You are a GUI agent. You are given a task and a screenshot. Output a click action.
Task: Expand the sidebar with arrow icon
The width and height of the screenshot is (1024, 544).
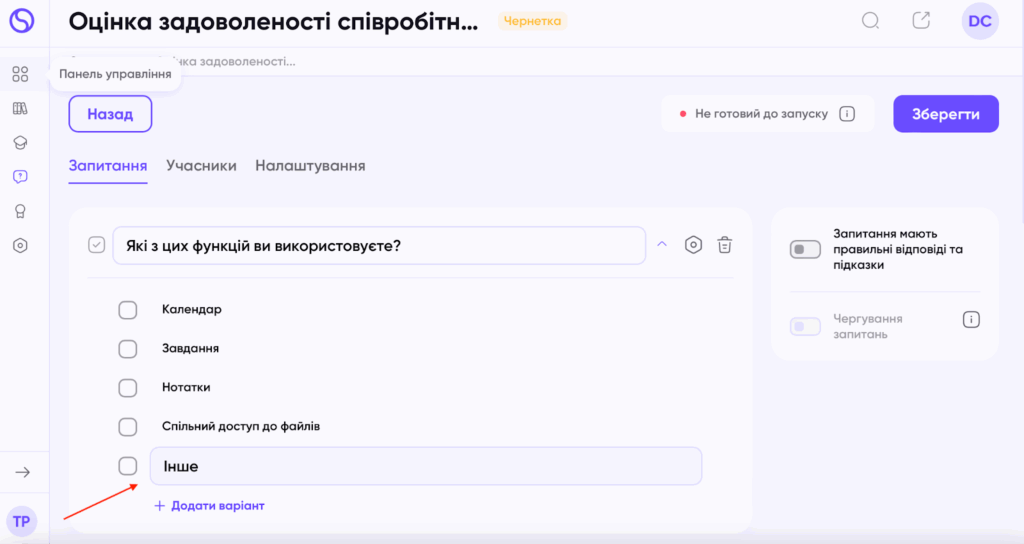[22, 472]
